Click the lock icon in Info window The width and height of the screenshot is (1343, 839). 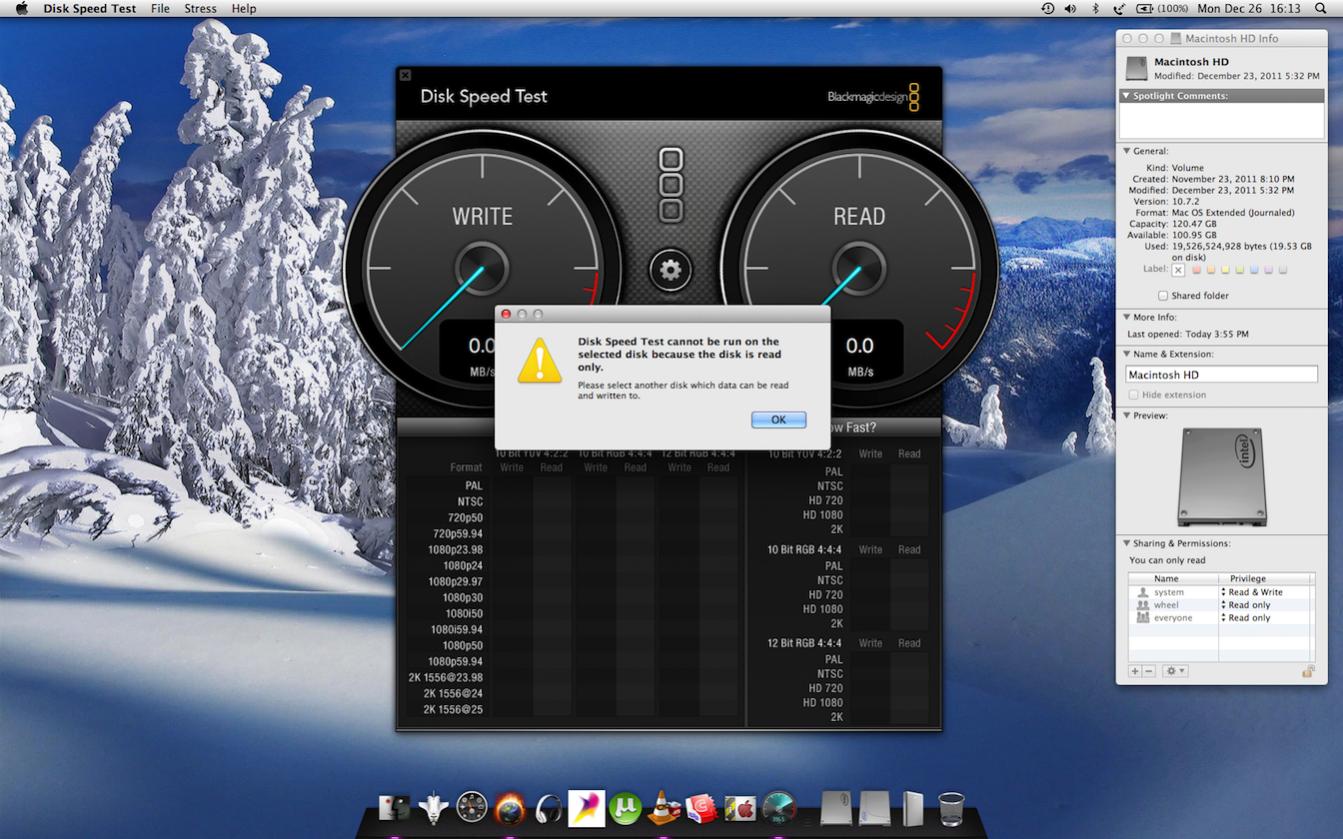pos(1308,671)
